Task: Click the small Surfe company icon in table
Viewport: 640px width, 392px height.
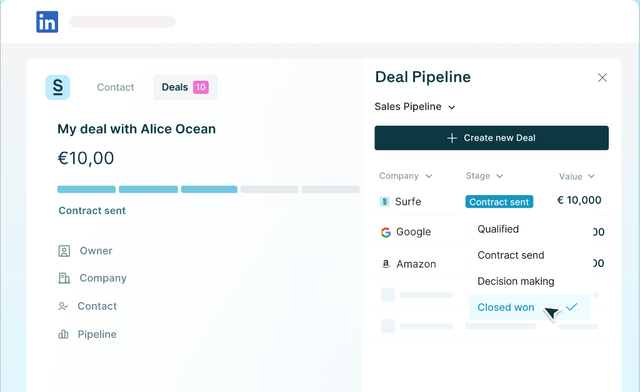Action: tap(384, 201)
